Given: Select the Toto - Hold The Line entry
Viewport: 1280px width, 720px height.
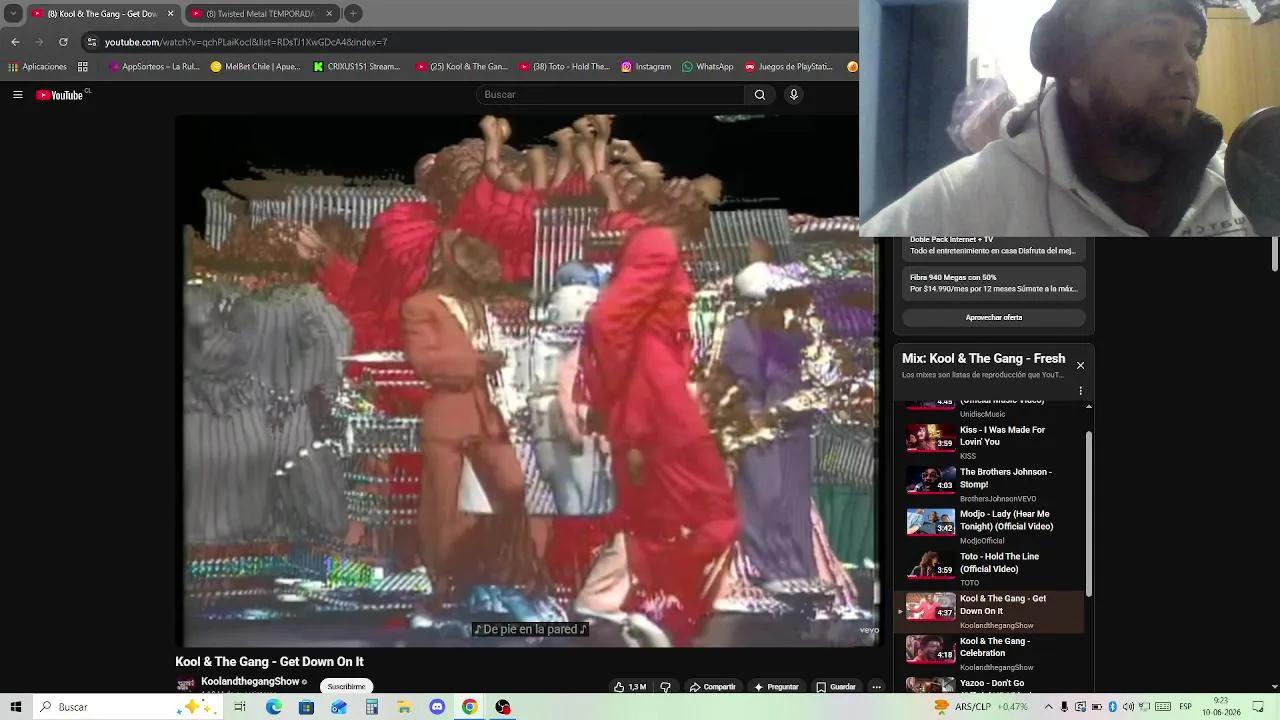Looking at the screenshot, I should (990, 569).
